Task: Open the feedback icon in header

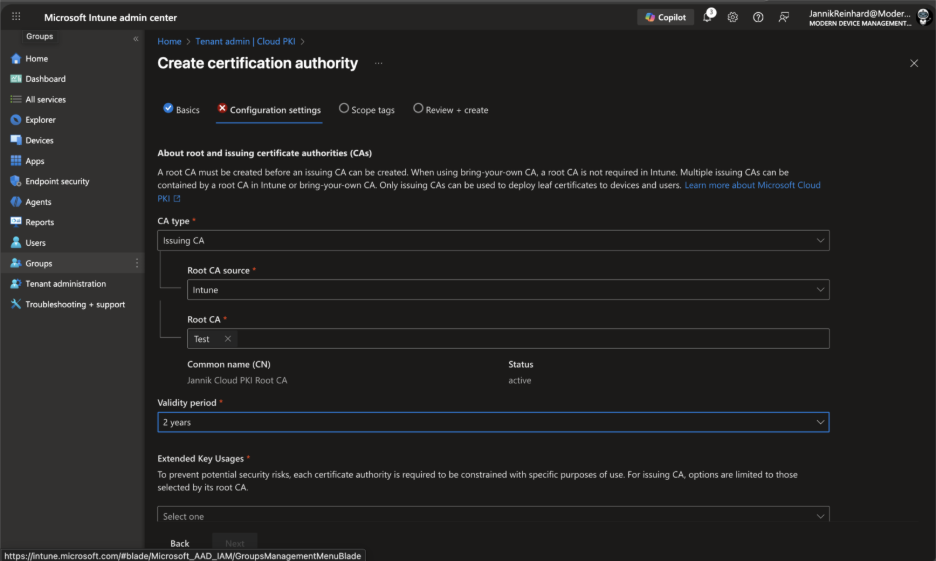Action: click(x=784, y=17)
